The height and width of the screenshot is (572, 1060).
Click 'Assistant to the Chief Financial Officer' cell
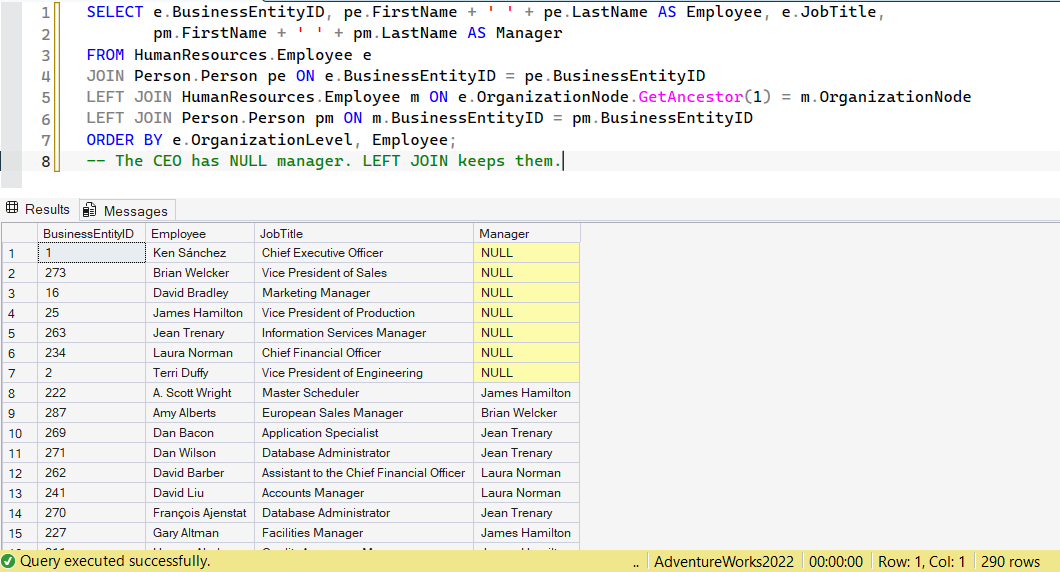(x=364, y=473)
